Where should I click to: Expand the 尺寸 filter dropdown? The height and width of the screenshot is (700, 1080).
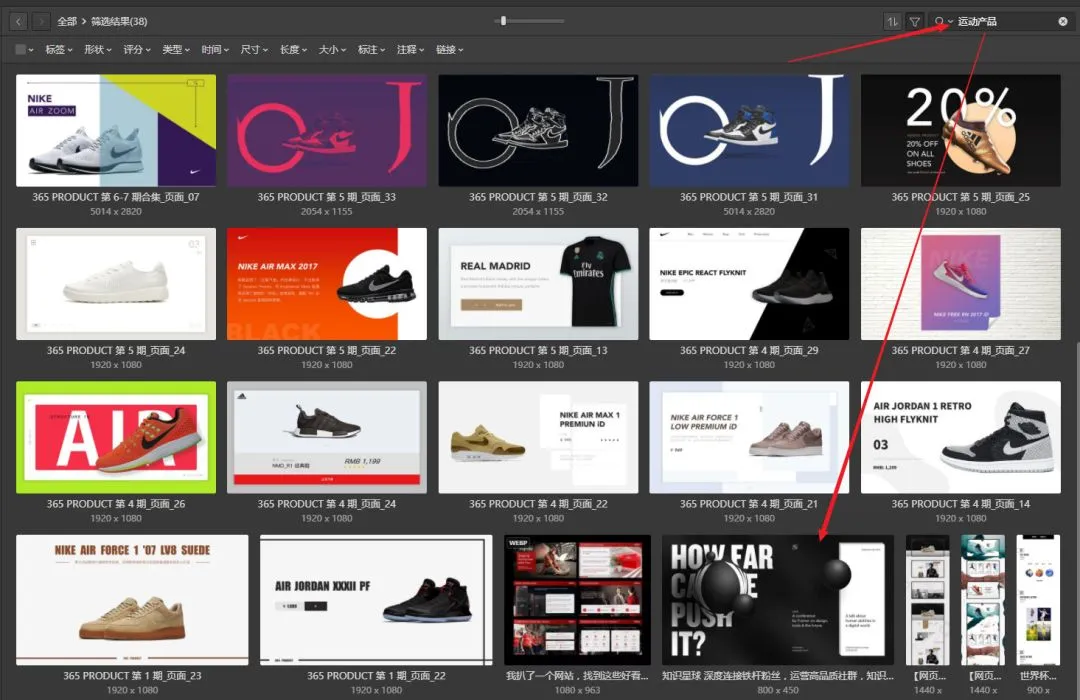pos(254,50)
